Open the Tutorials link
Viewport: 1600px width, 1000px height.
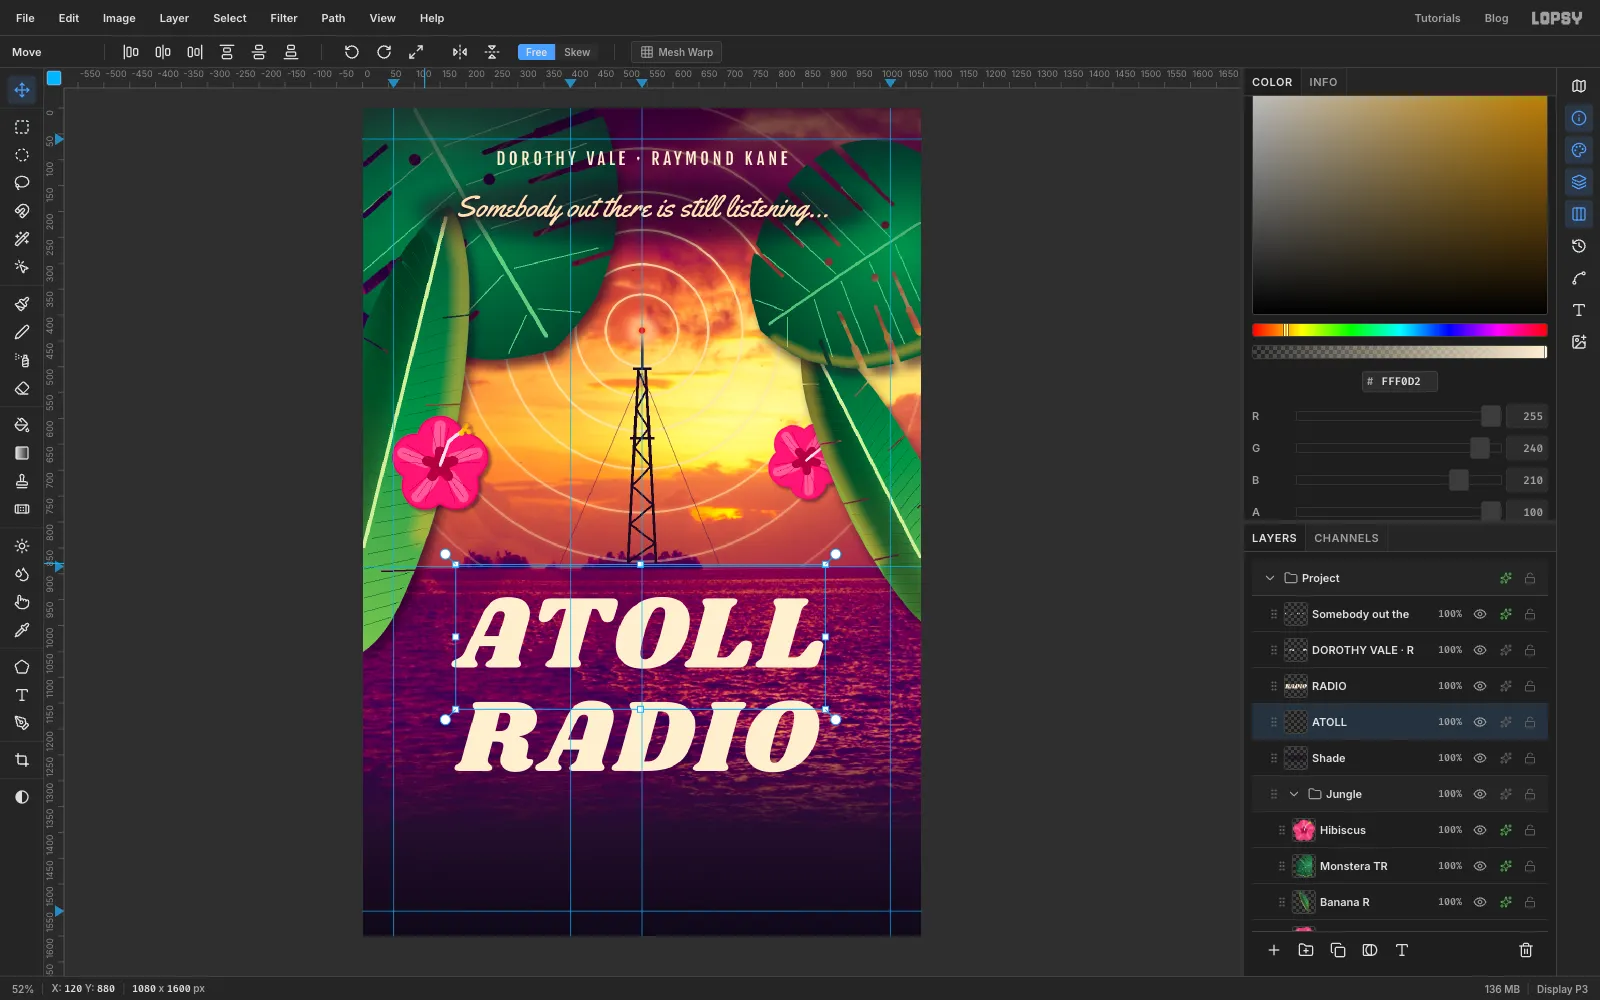point(1437,18)
